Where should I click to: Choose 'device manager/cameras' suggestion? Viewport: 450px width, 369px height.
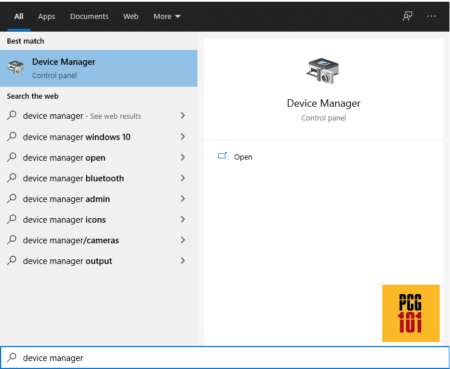pyautogui.click(x=99, y=240)
